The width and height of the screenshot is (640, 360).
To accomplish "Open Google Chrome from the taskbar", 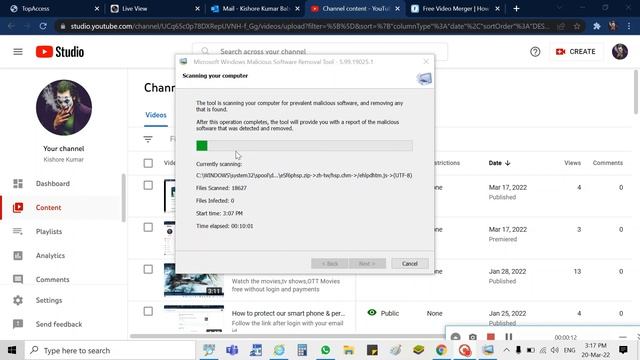I will click(441, 350).
